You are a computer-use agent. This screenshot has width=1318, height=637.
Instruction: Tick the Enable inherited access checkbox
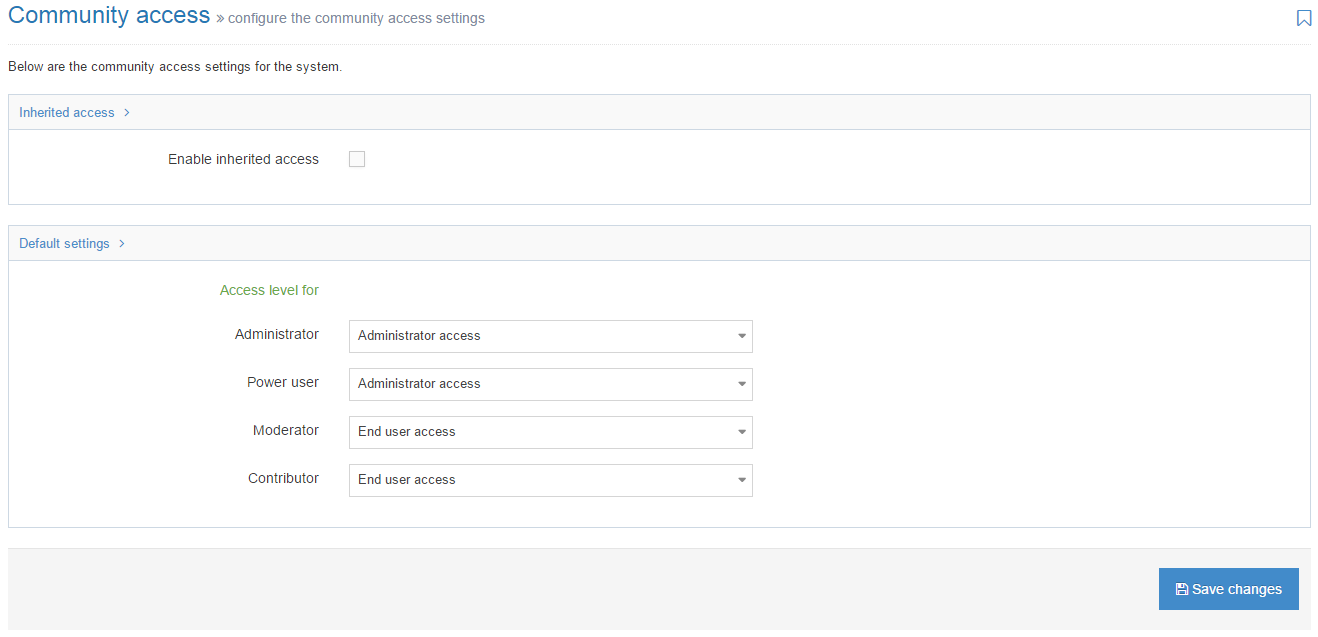[x=357, y=159]
